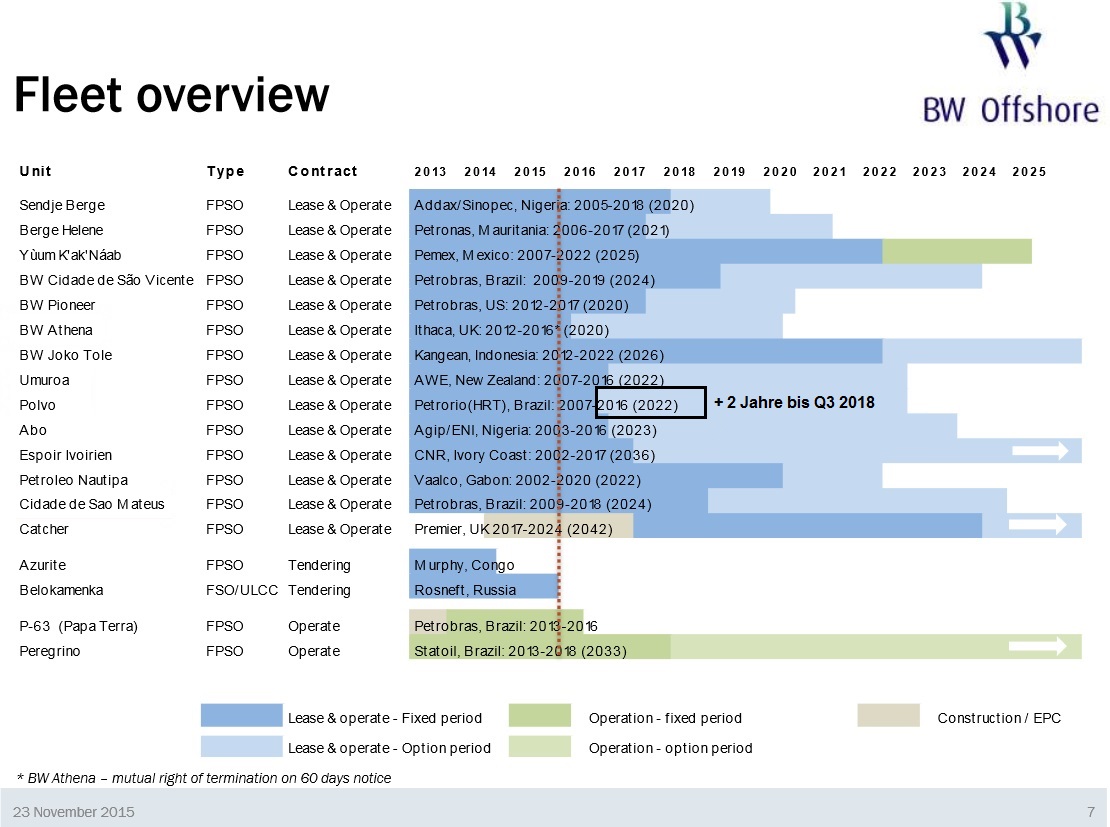Click the Operation option period legend swatch

(539, 746)
